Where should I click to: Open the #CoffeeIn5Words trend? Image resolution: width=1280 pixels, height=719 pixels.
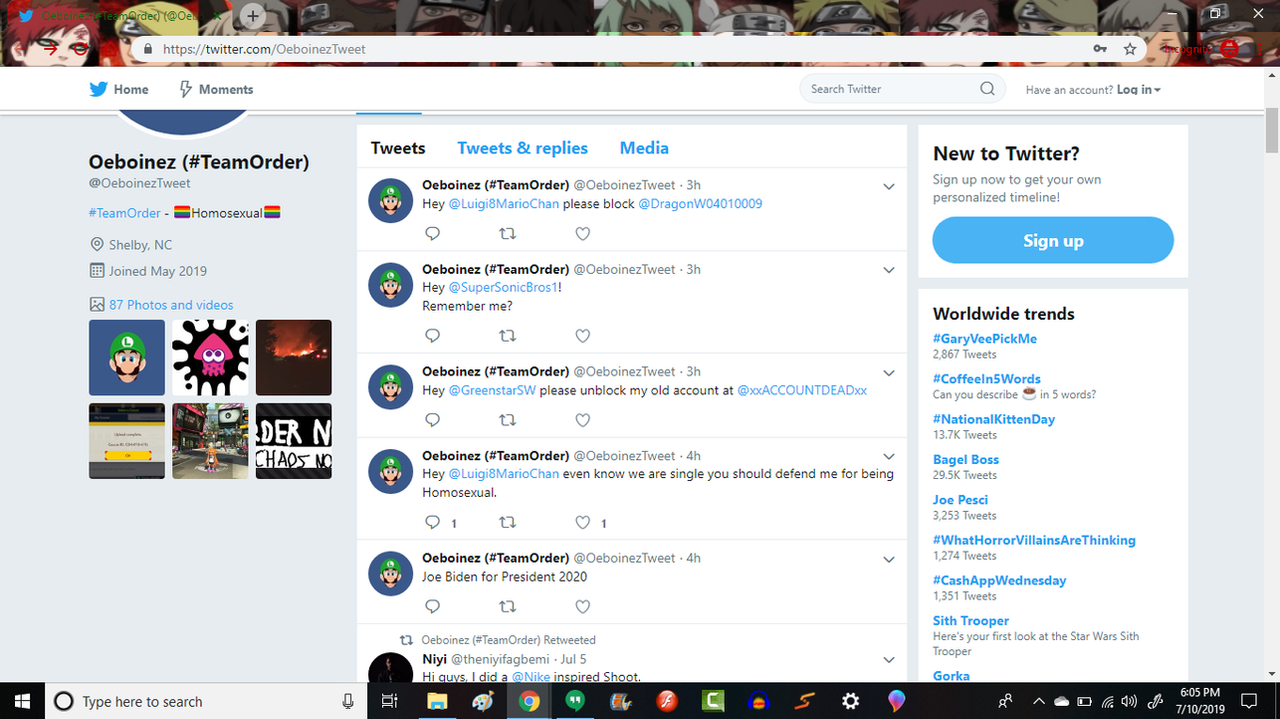pyautogui.click(x=987, y=378)
